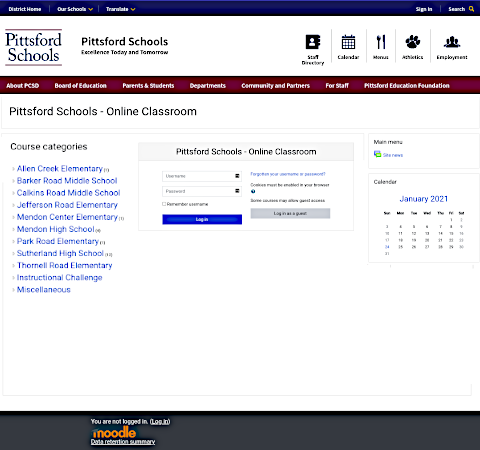The image size is (480, 450).
Task: Open Departments menu
Action: coord(208,86)
